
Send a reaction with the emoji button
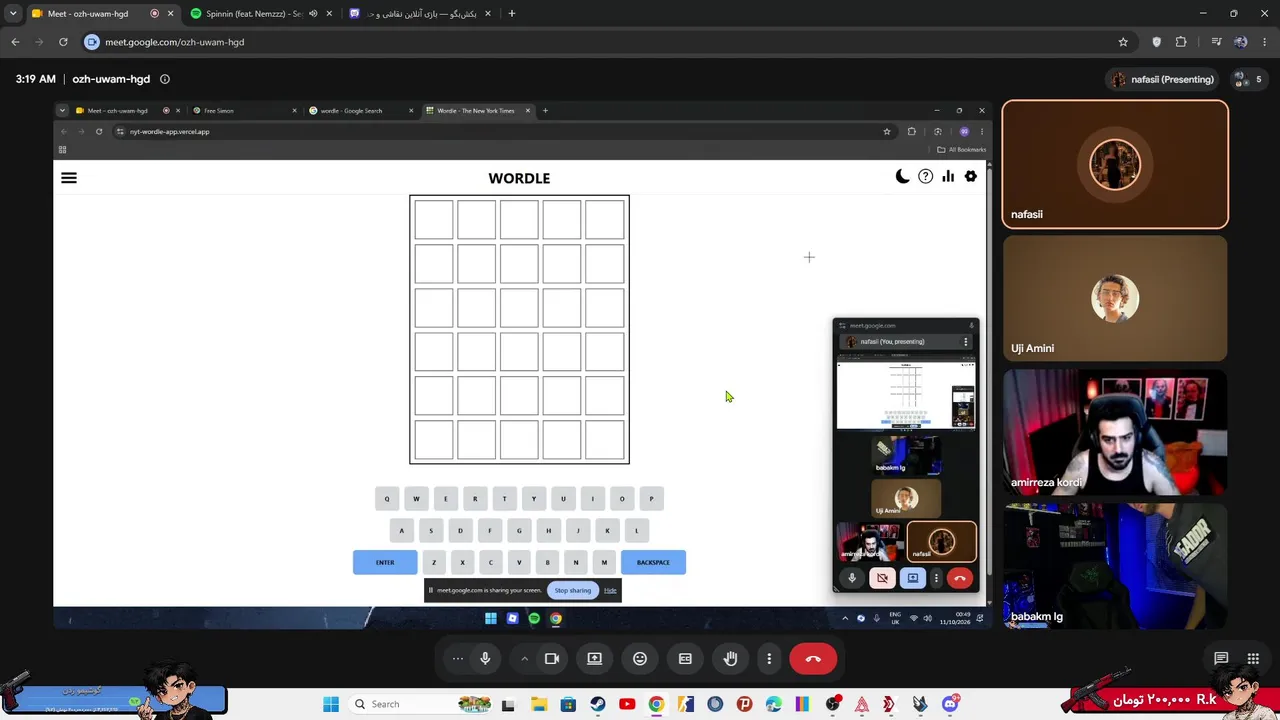640,659
